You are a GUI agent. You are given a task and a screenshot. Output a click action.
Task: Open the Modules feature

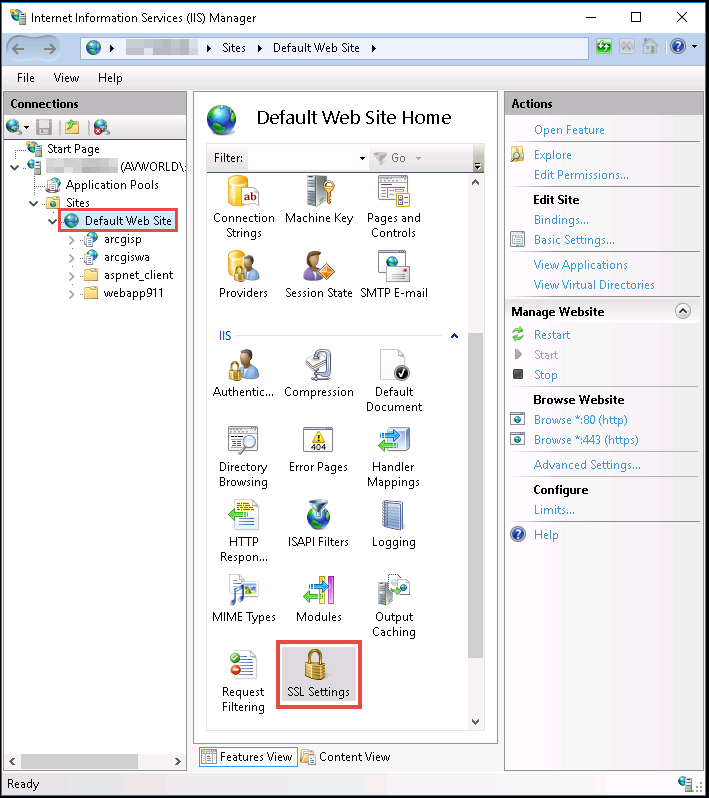coord(319,599)
